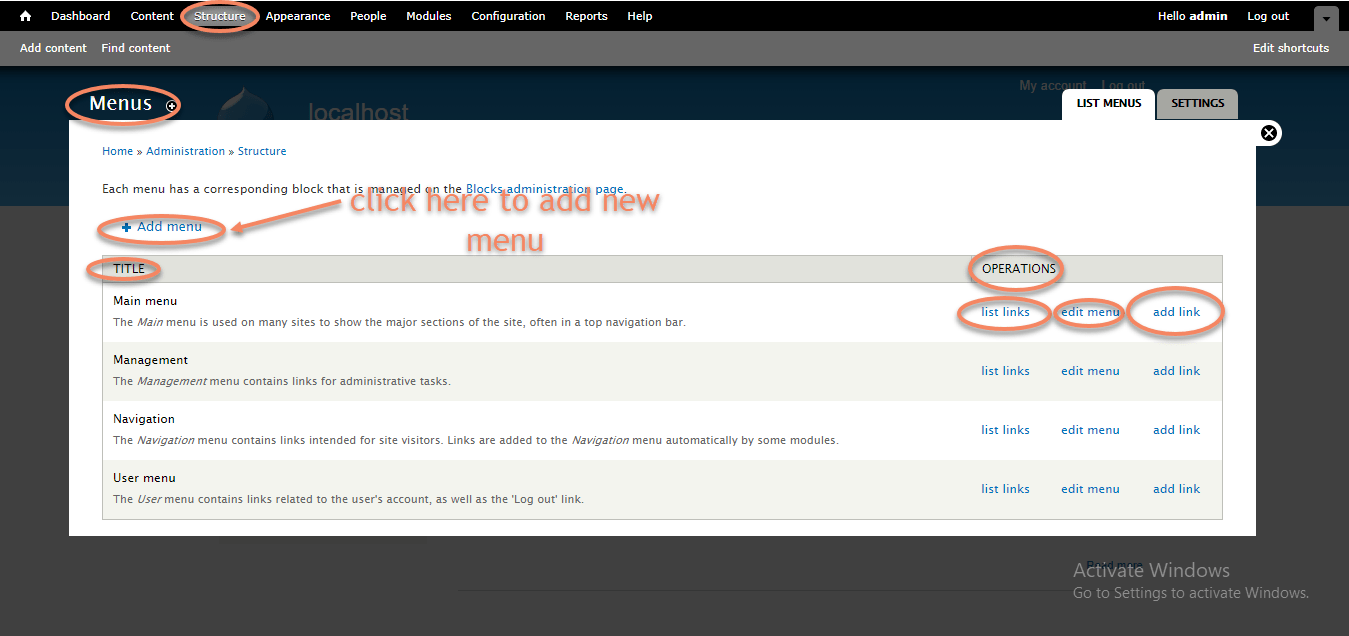Click the 'Main menu' title text
This screenshot has width=1349, height=636.
[145, 301]
